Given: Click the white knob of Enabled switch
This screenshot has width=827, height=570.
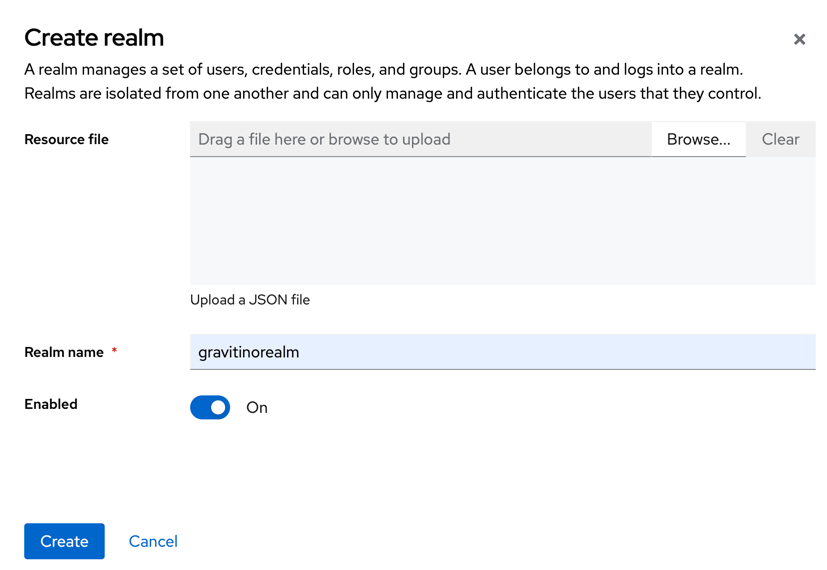Looking at the screenshot, I should (x=218, y=407).
